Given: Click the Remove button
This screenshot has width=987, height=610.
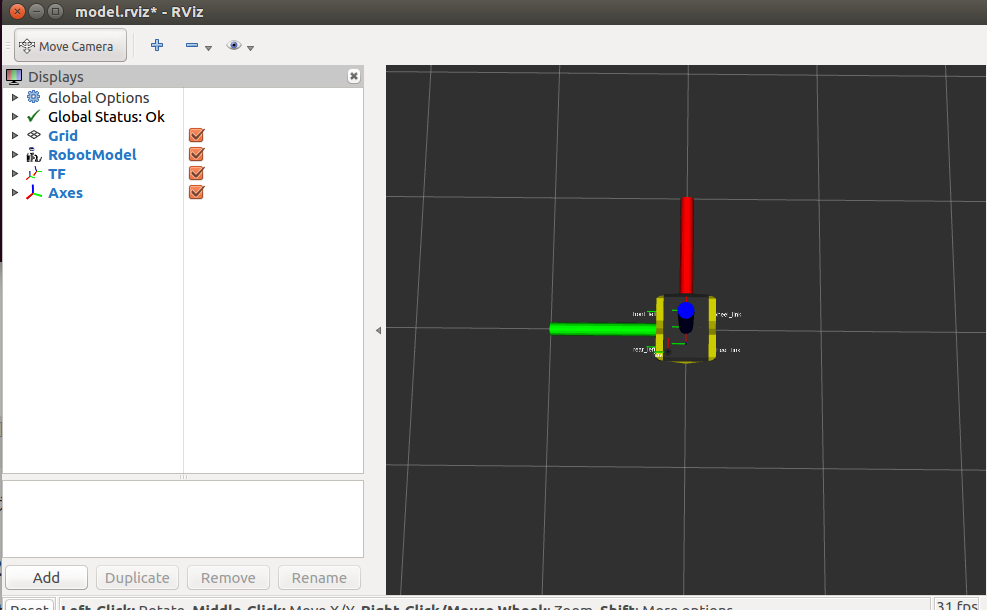Looking at the screenshot, I should pos(228,577).
